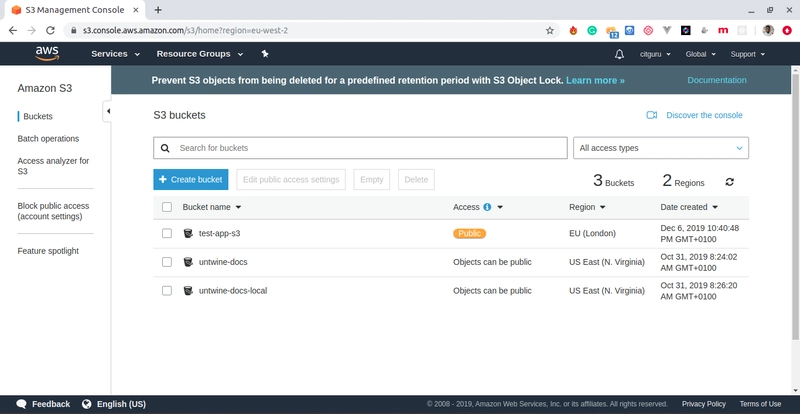The height and width of the screenshot is (414, 800).
Task: Click in the Search for buckets field
Action: pyautogui.click(x=360, y=148)
